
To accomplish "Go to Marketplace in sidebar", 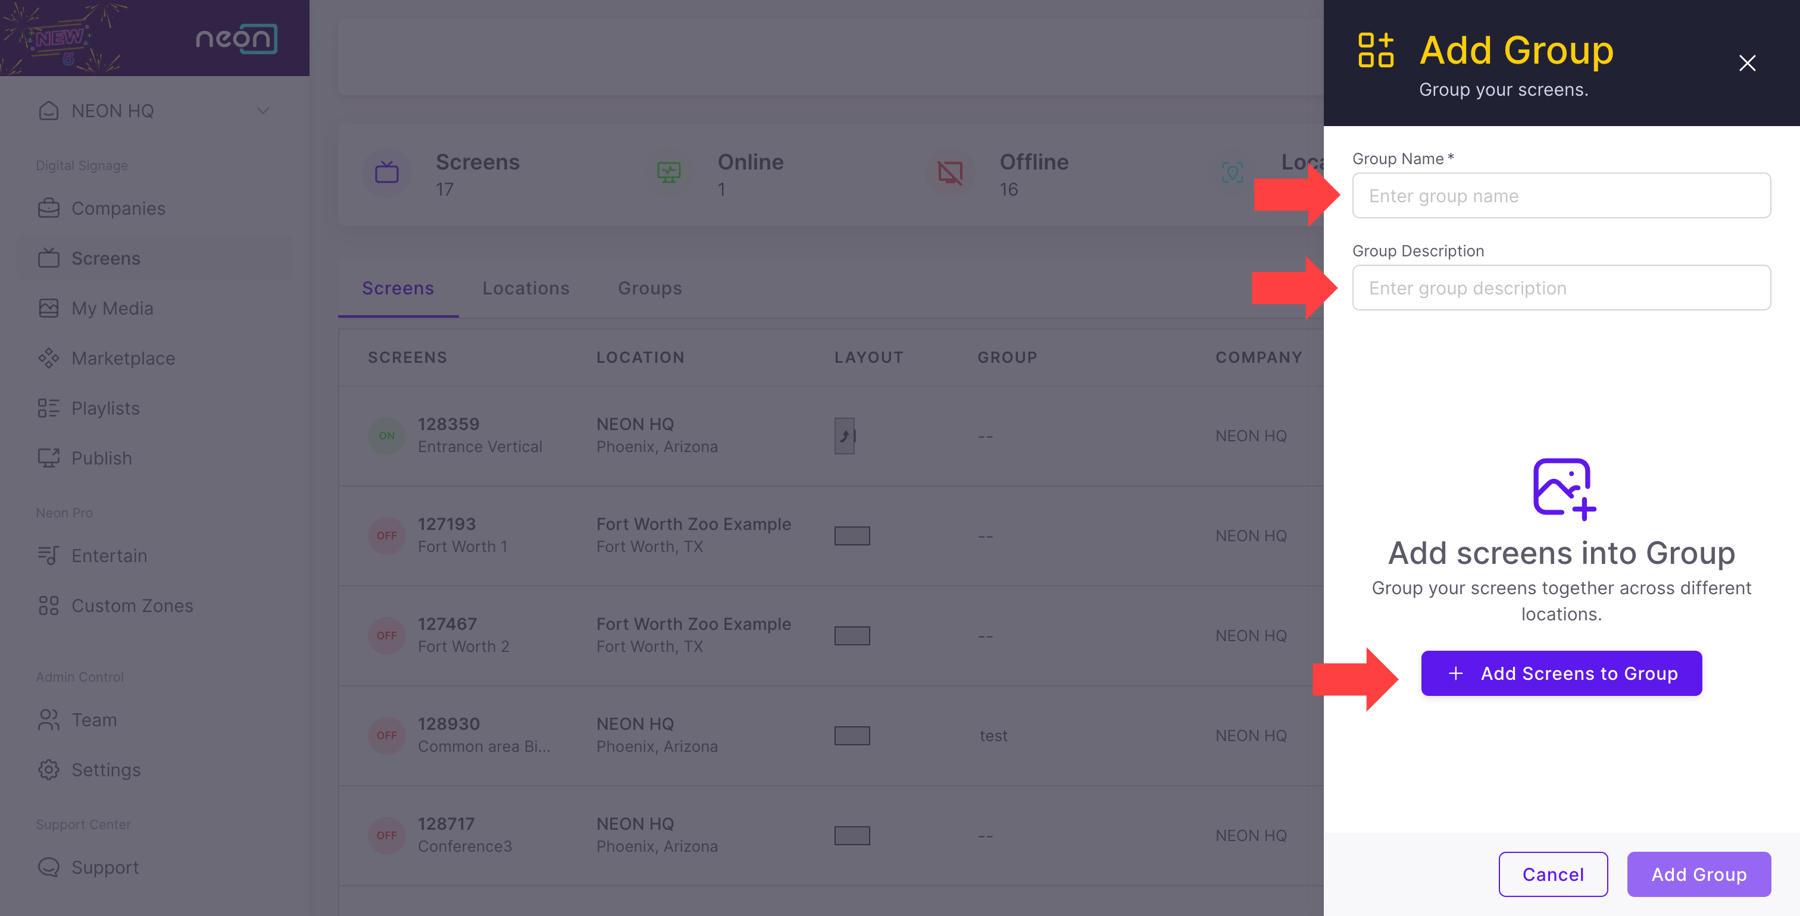I will click(x=122, y=358).
